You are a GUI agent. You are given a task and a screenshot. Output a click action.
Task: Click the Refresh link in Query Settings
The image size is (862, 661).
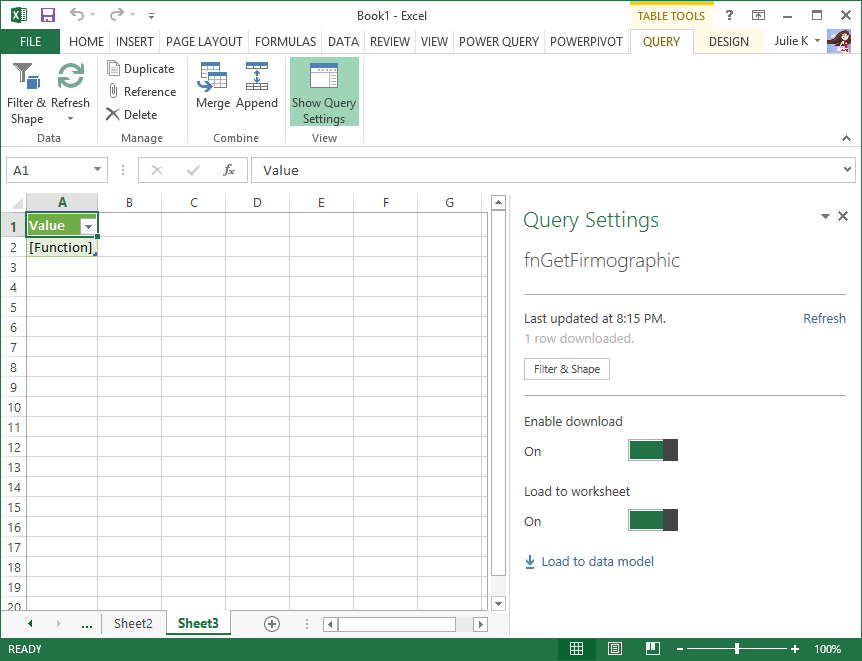(x=824, y=318)
